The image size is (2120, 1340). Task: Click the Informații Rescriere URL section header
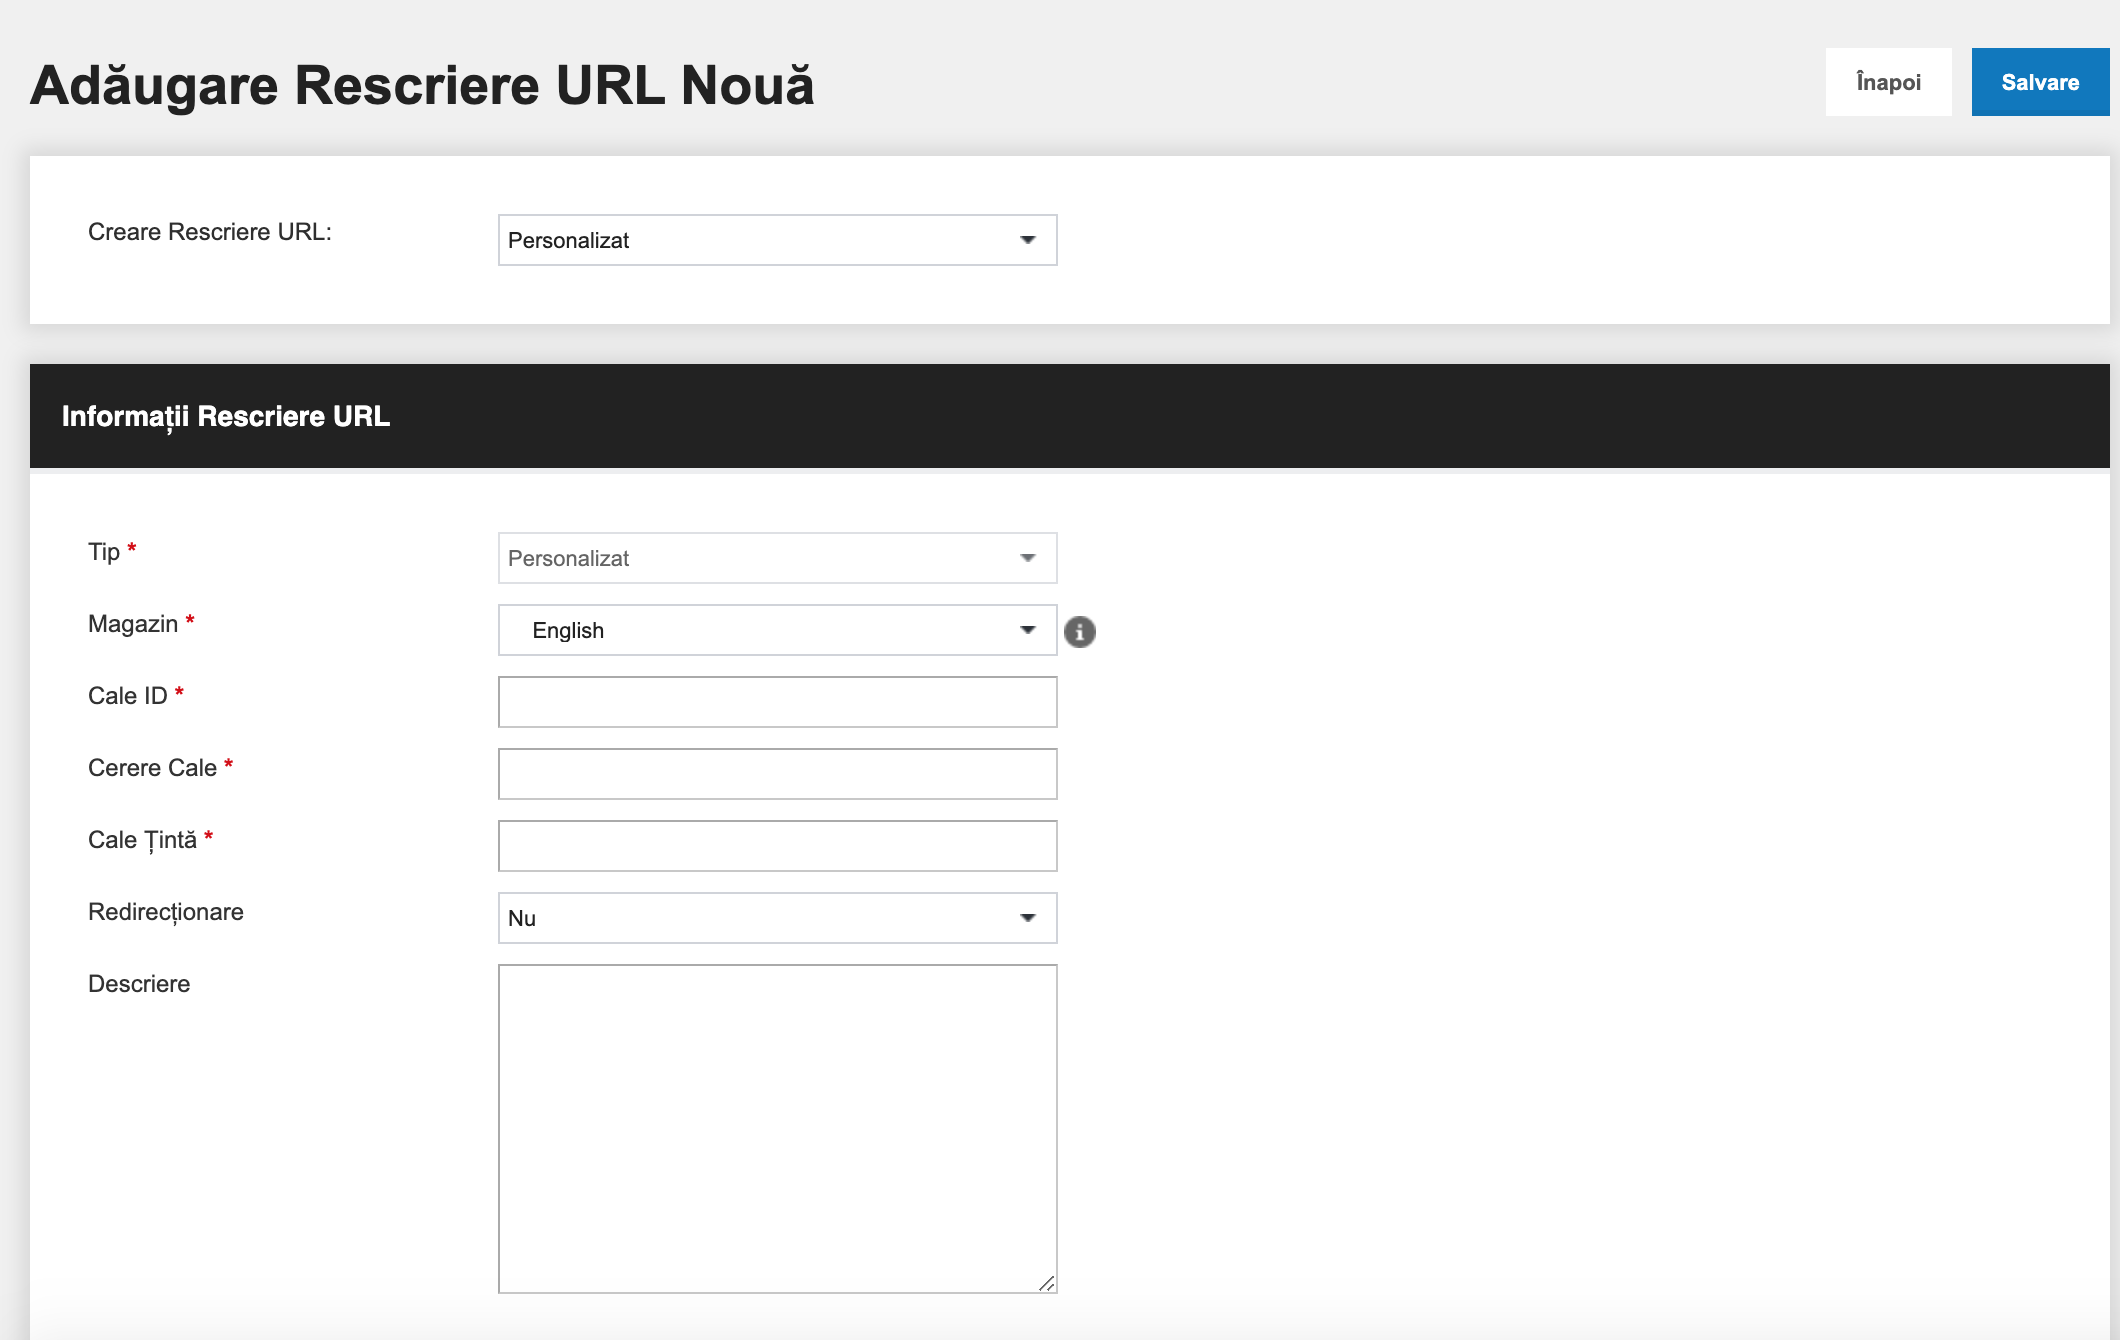[x=1070, y=416]
